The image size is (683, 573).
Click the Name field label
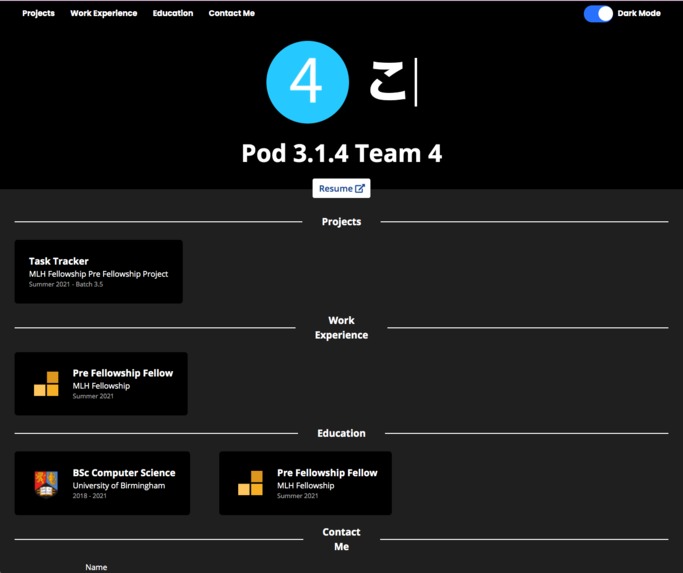pos(96,567)
